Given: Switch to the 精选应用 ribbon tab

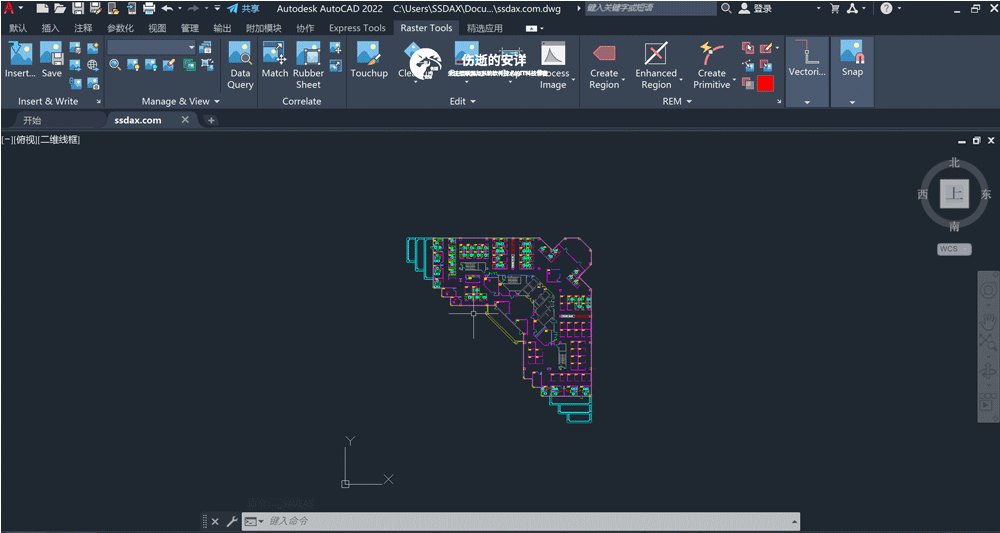Looking at the screenshot, I should point(485,28).
